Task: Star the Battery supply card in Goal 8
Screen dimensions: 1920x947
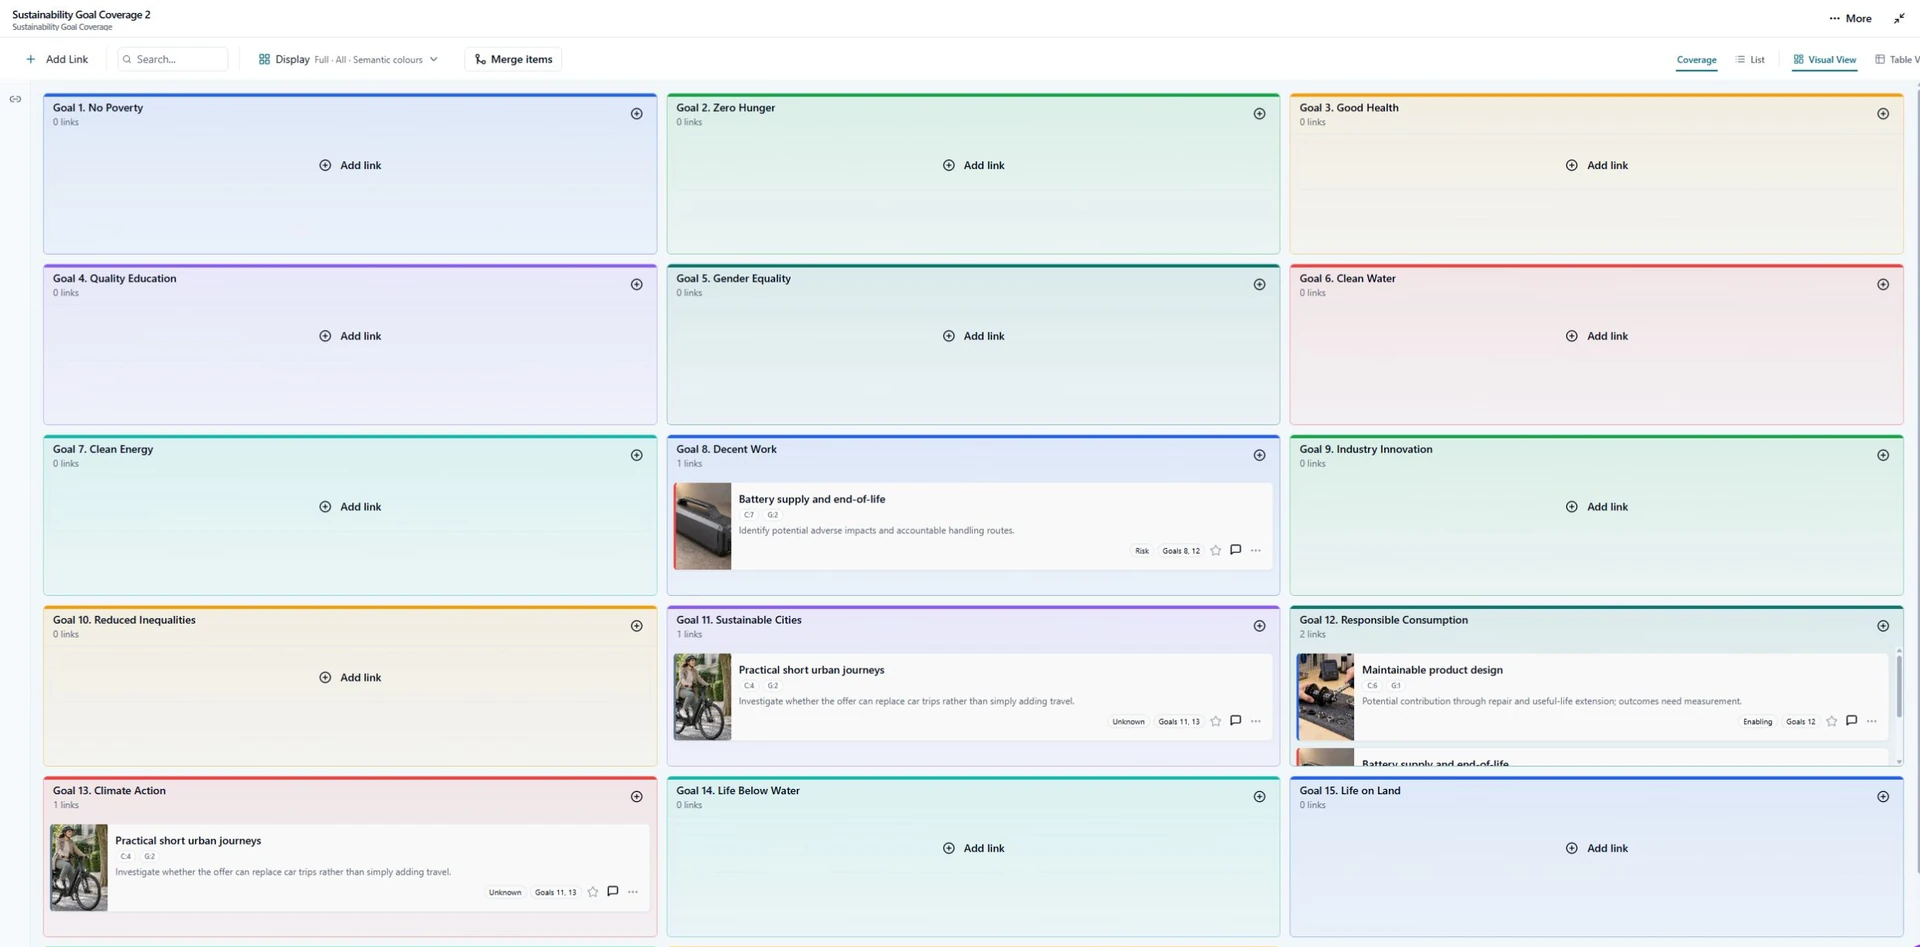Action: tap(1215, 551)
